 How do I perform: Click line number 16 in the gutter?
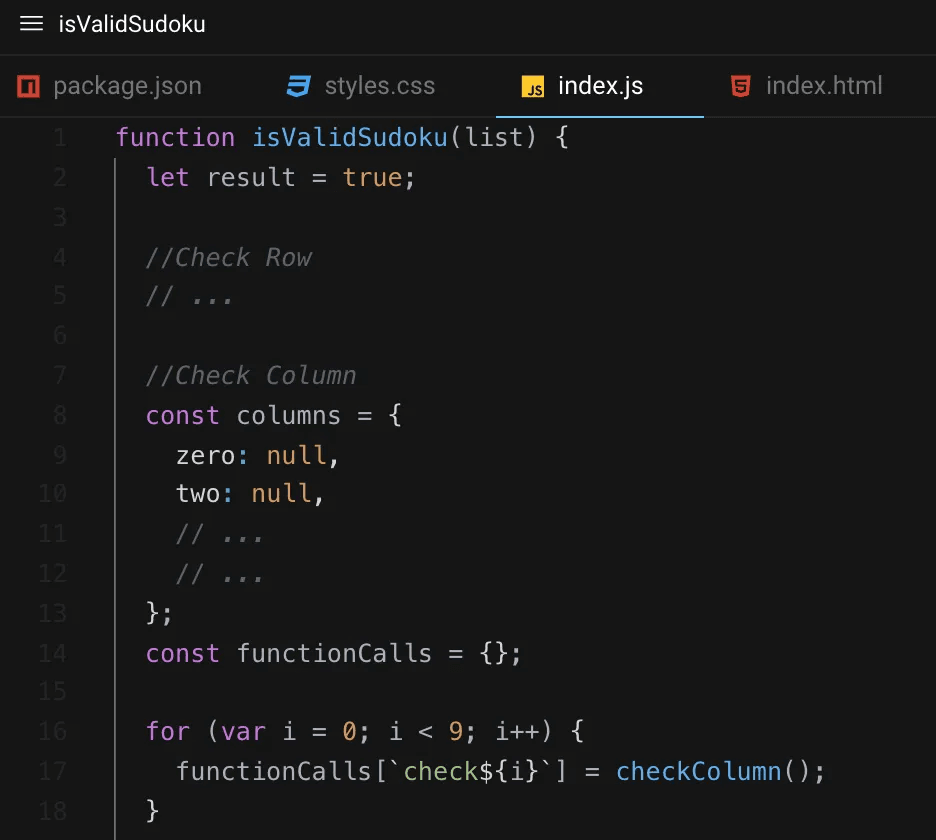(52, 731)
